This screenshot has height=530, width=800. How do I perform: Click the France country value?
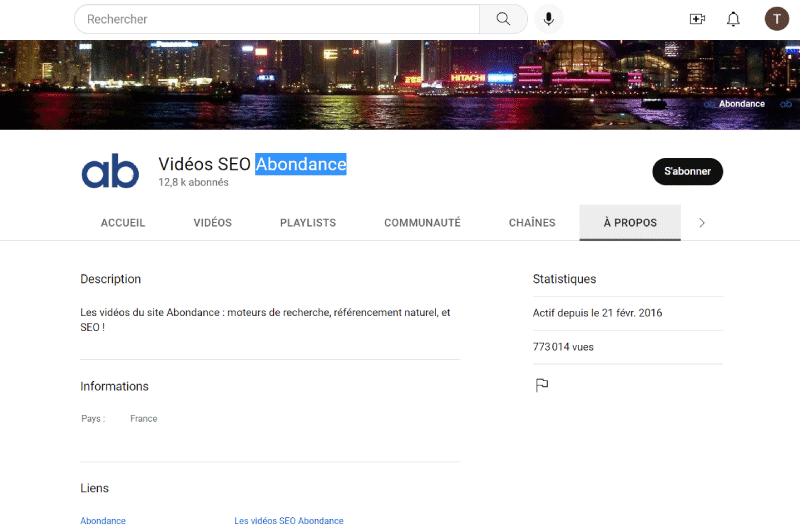[143, 419]
